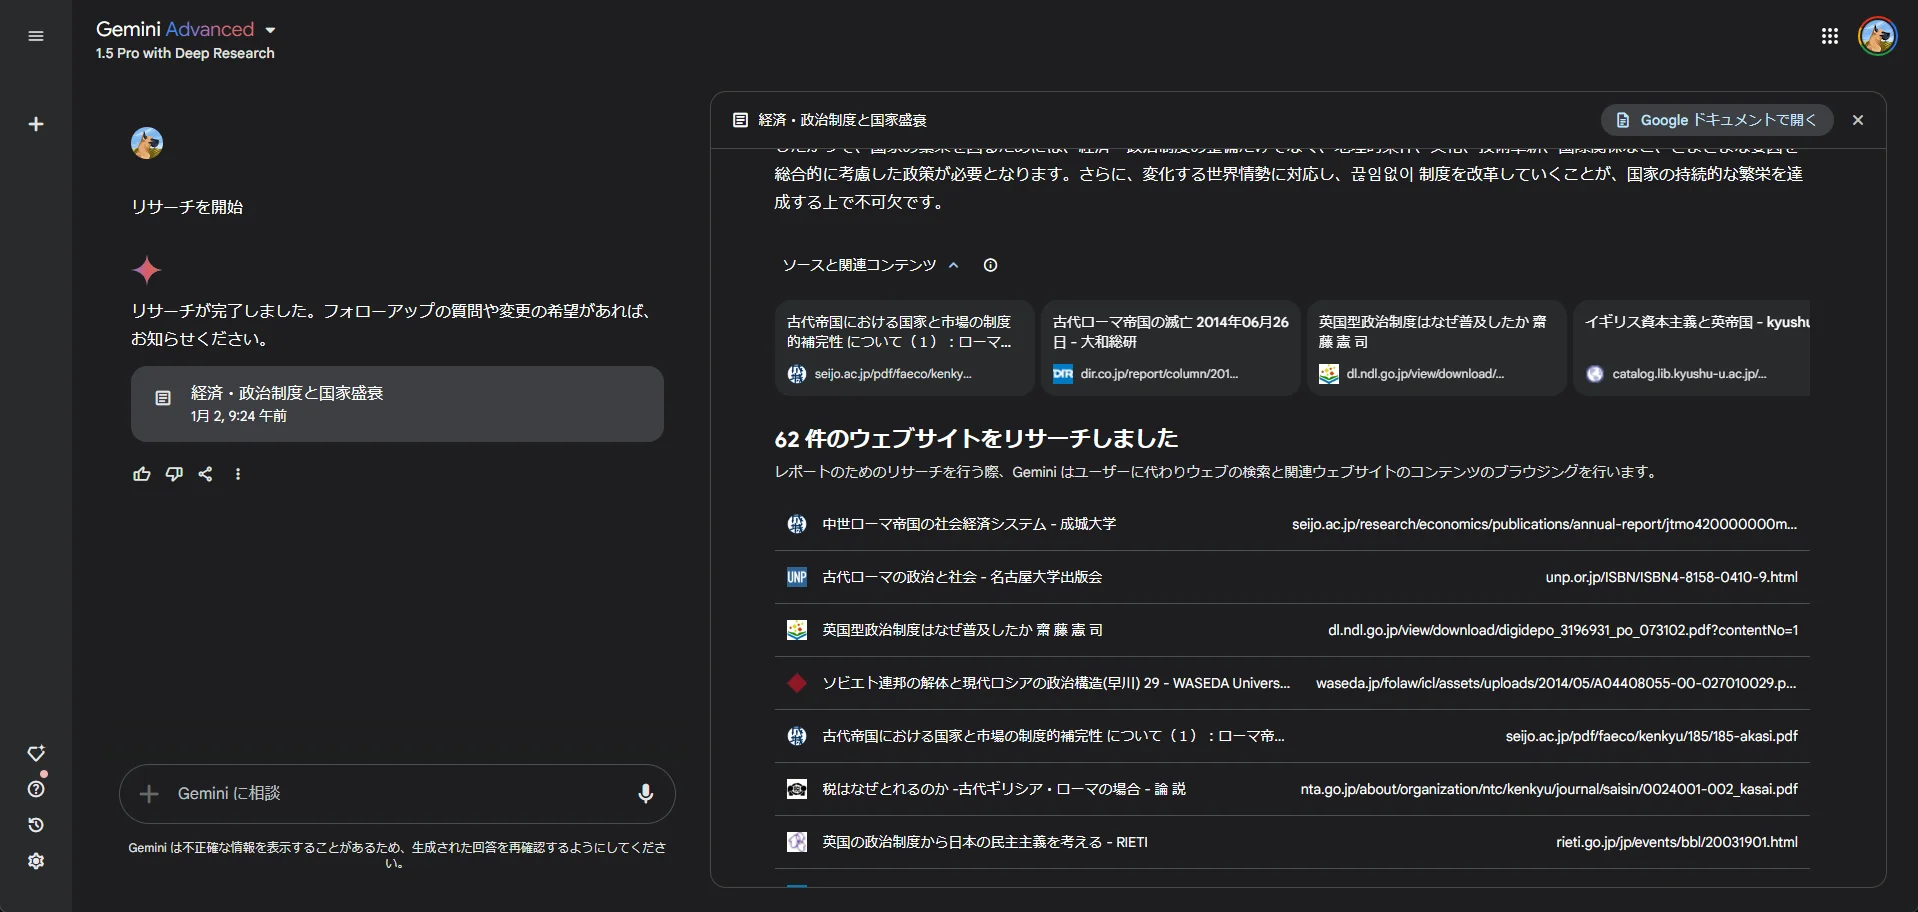Click the red diamond Waseda favicon
This screenshot has height=912, width=1918.
coord(797,683)
